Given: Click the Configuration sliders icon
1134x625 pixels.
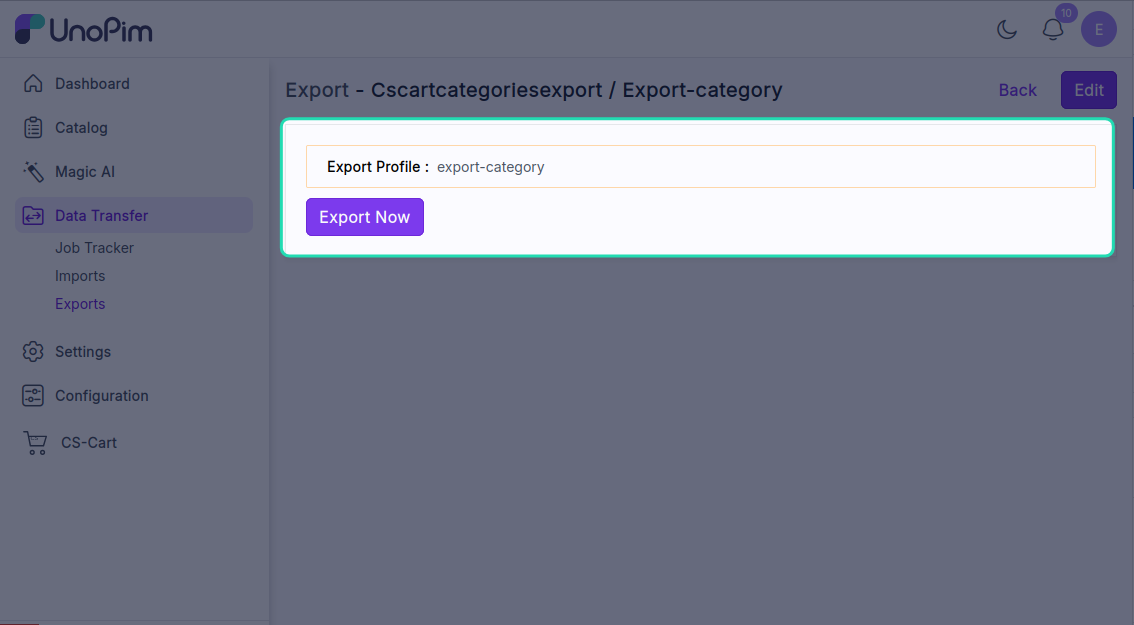Looking at the screenshot, I should click(33, 396).
